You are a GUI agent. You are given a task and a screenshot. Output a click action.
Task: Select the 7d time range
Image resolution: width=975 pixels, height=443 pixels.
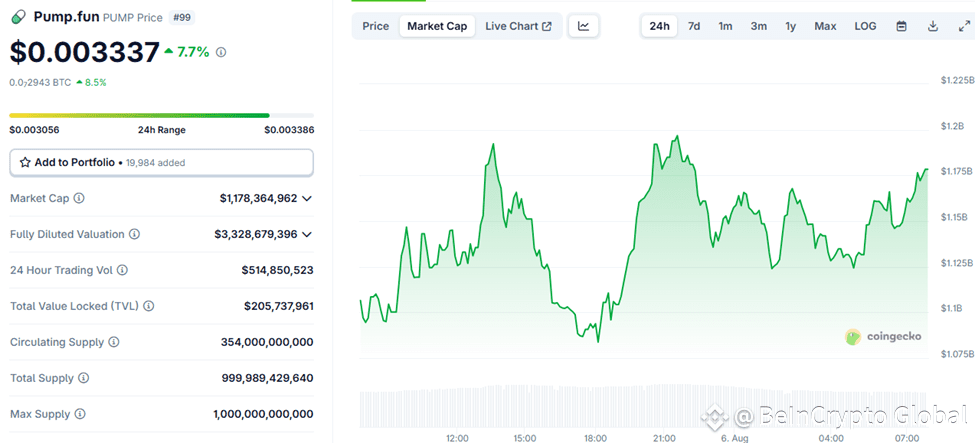694,26
